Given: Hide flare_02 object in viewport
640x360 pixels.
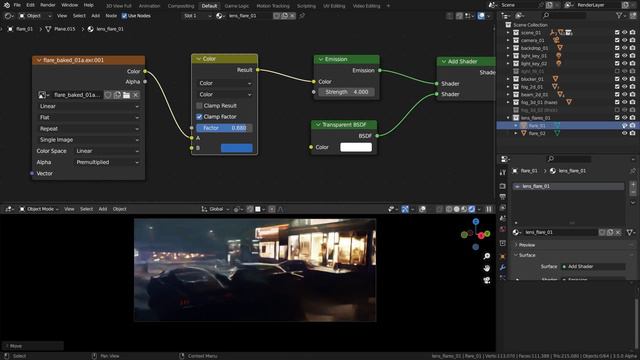Looking at the screenshot, I should point(624,133).
